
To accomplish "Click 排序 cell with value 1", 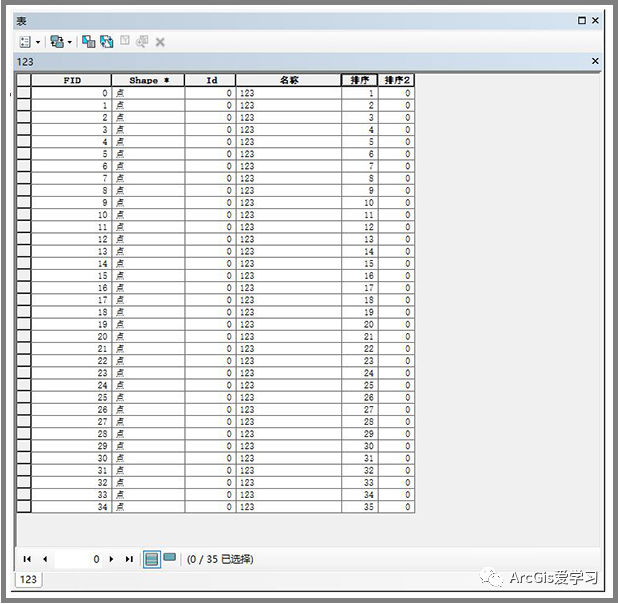I will 359,93.
